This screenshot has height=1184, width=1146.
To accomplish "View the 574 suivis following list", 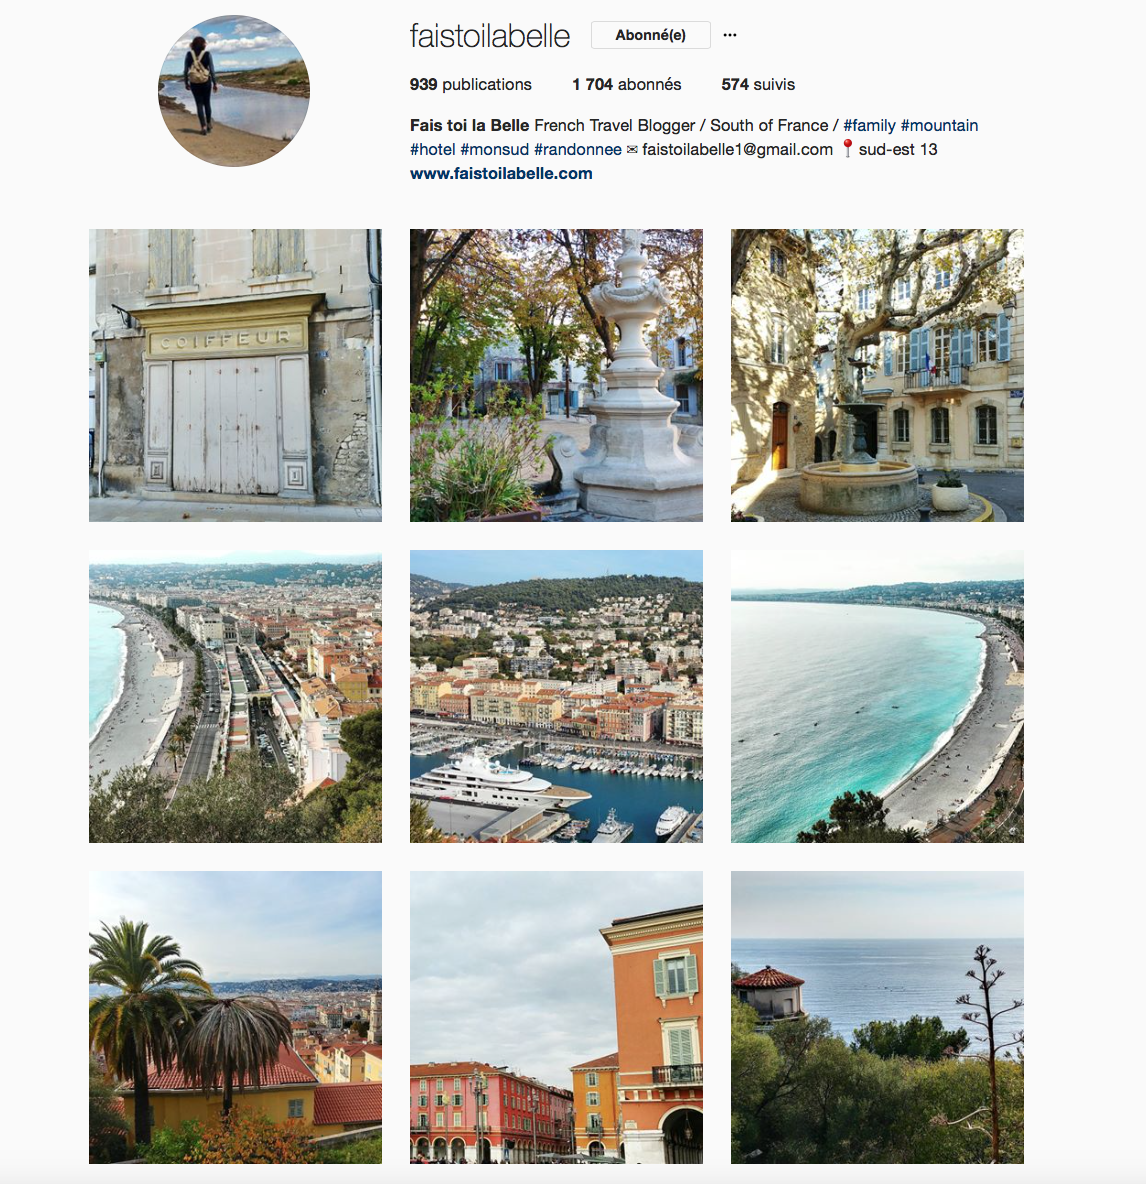I will coord(758,85).
